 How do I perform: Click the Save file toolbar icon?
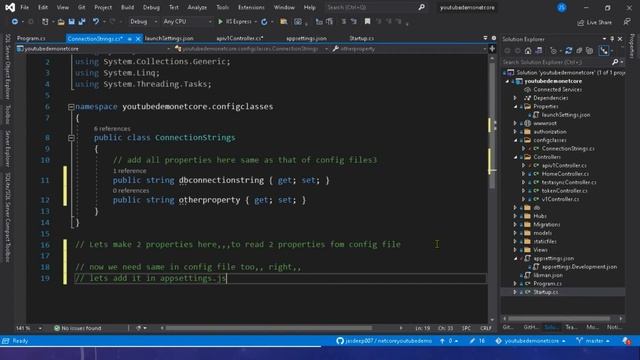71,22
